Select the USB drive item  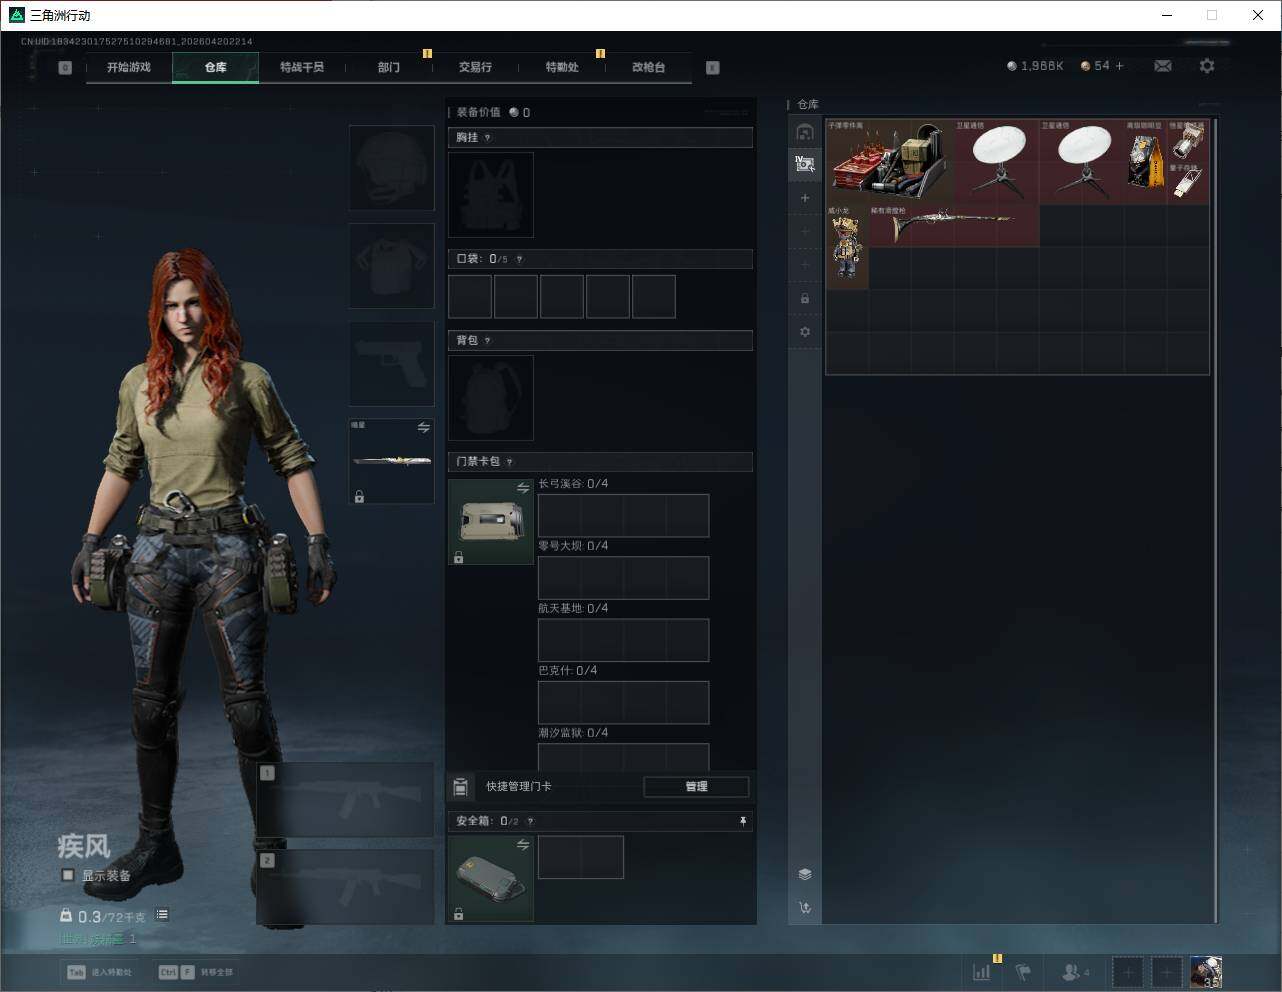tap(1187, 183)
